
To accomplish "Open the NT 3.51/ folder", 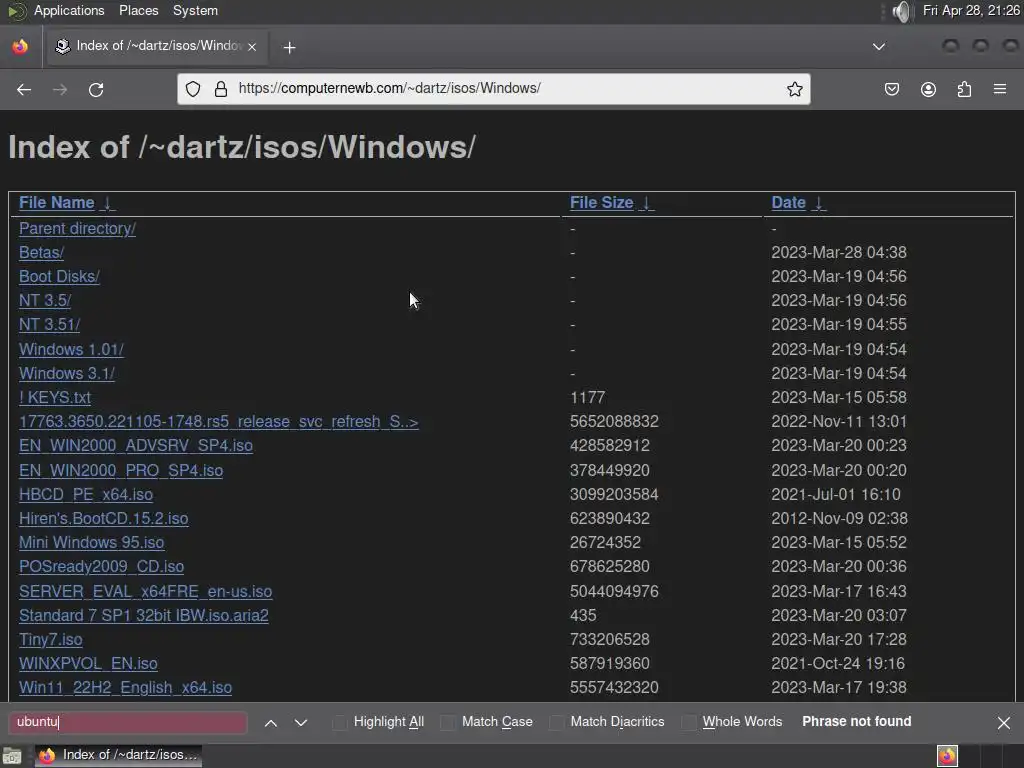I will tap(50, 325).
